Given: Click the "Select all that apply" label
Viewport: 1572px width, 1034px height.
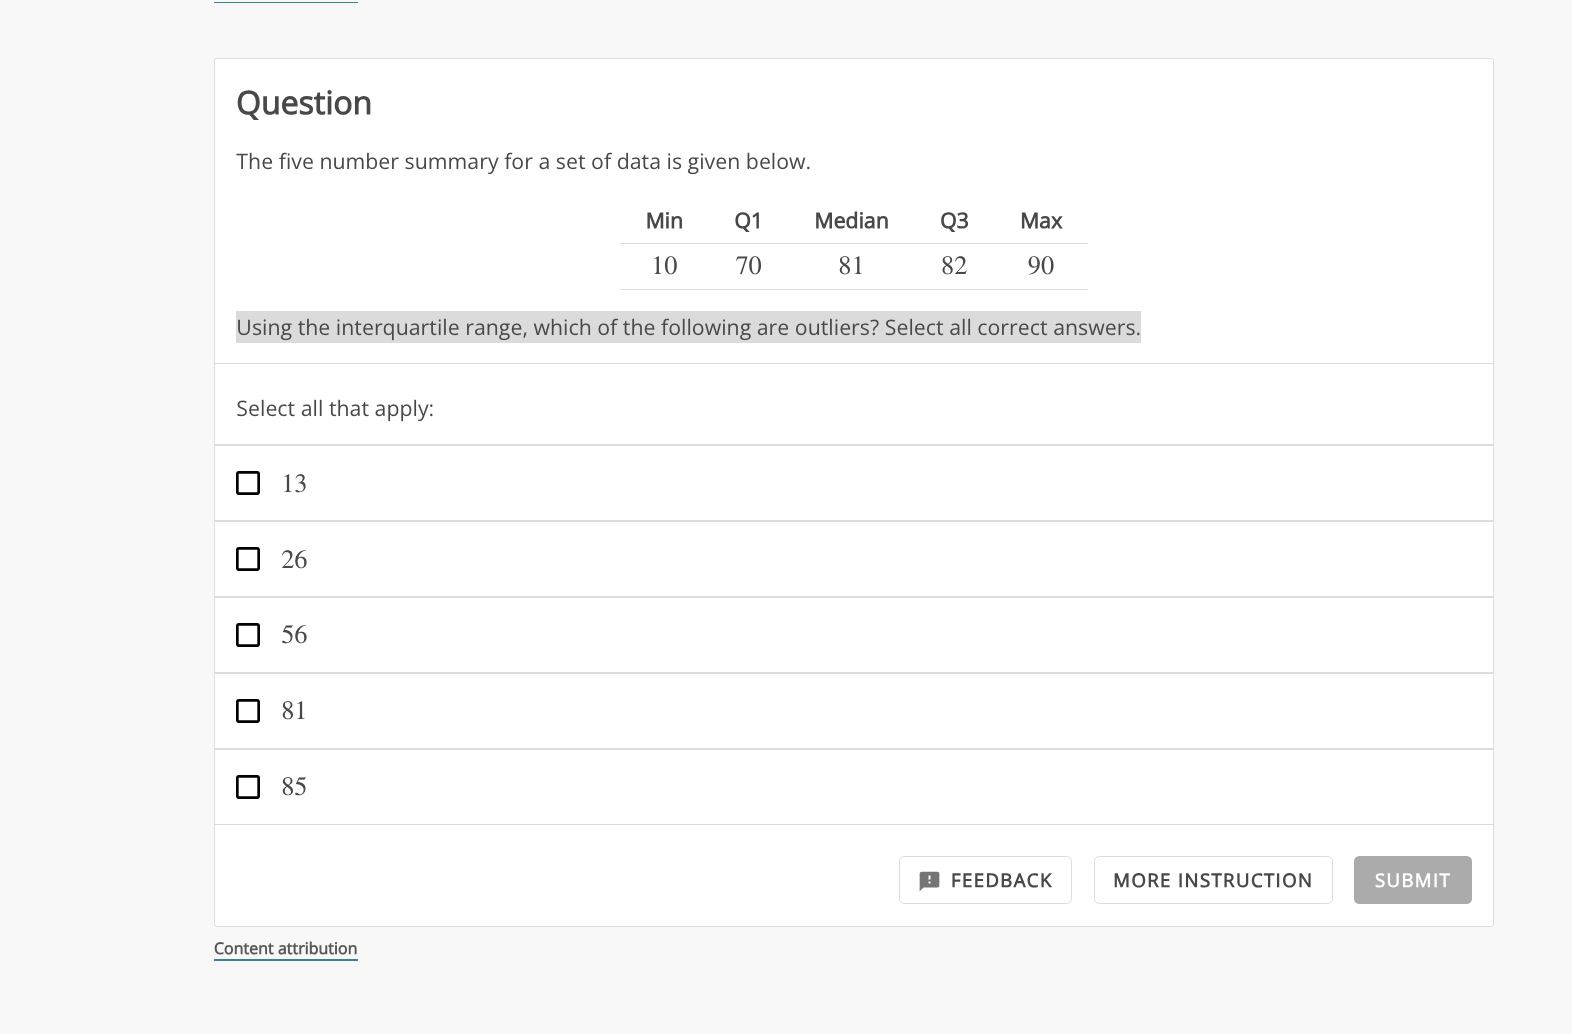Looking at the screenshot, I should click(x=335, y=409).
